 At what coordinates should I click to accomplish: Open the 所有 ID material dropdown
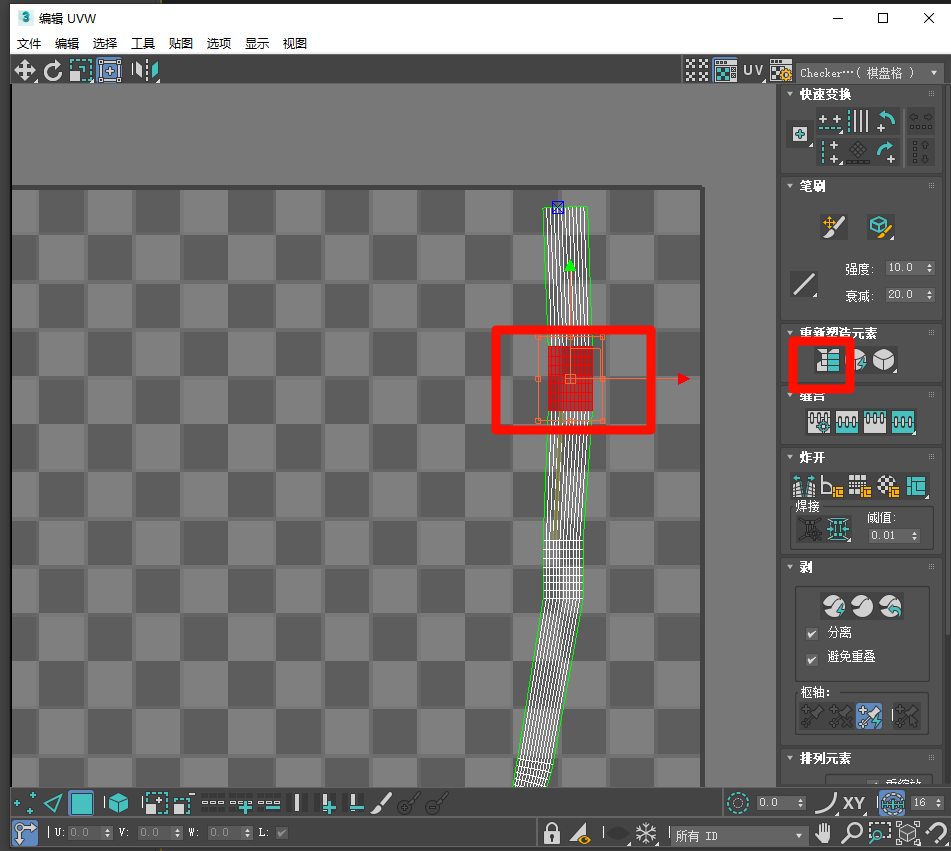click(x=740, y=834)
